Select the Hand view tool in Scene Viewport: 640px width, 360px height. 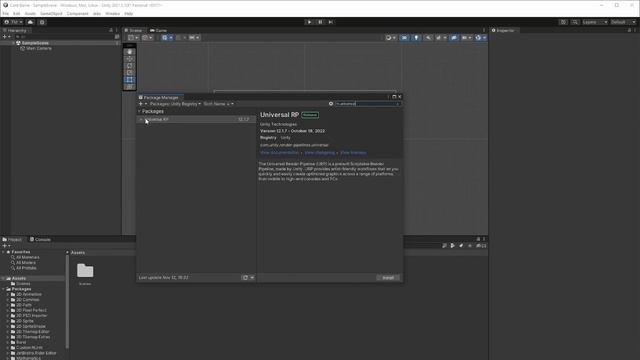(x=130, y=52)
